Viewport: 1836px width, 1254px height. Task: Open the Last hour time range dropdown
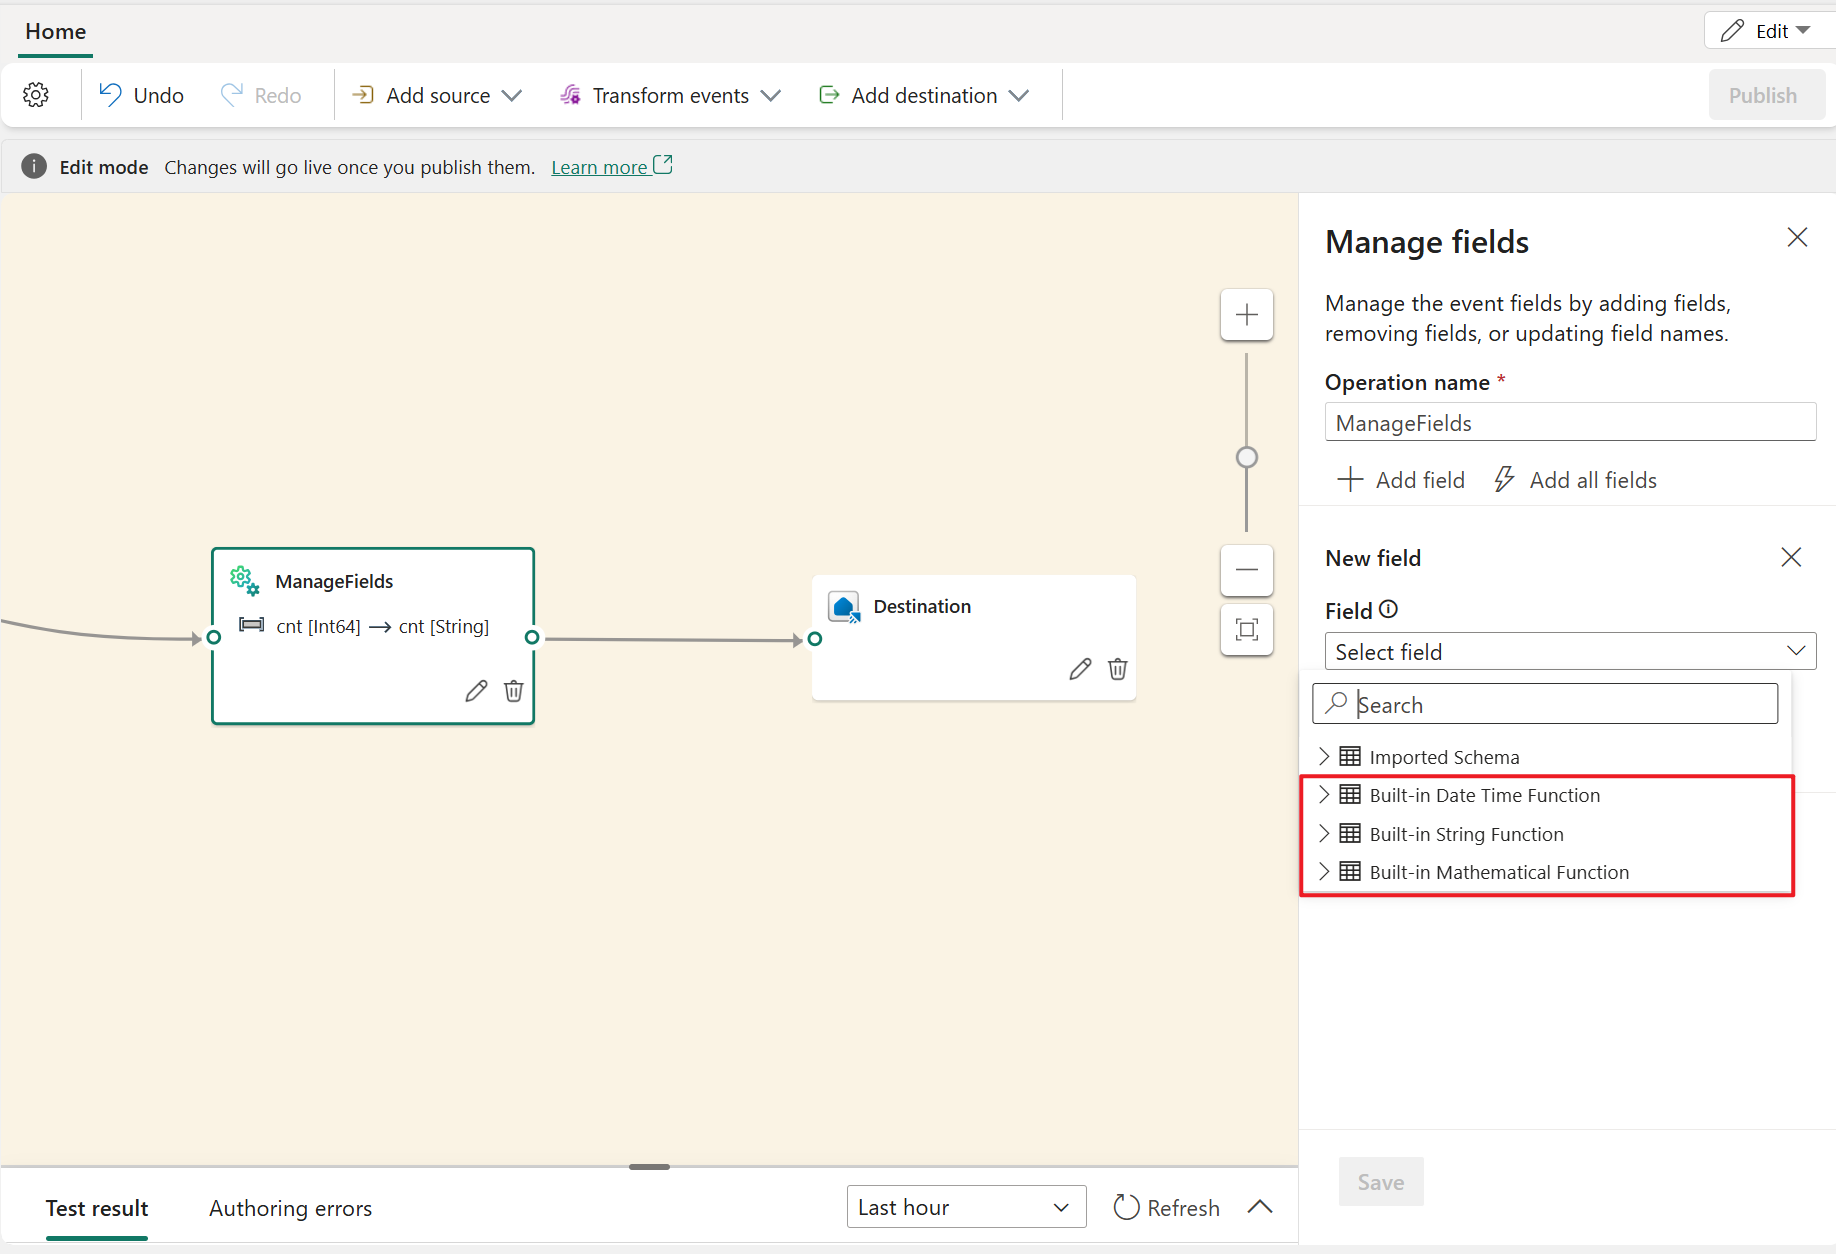[965, 1207]
